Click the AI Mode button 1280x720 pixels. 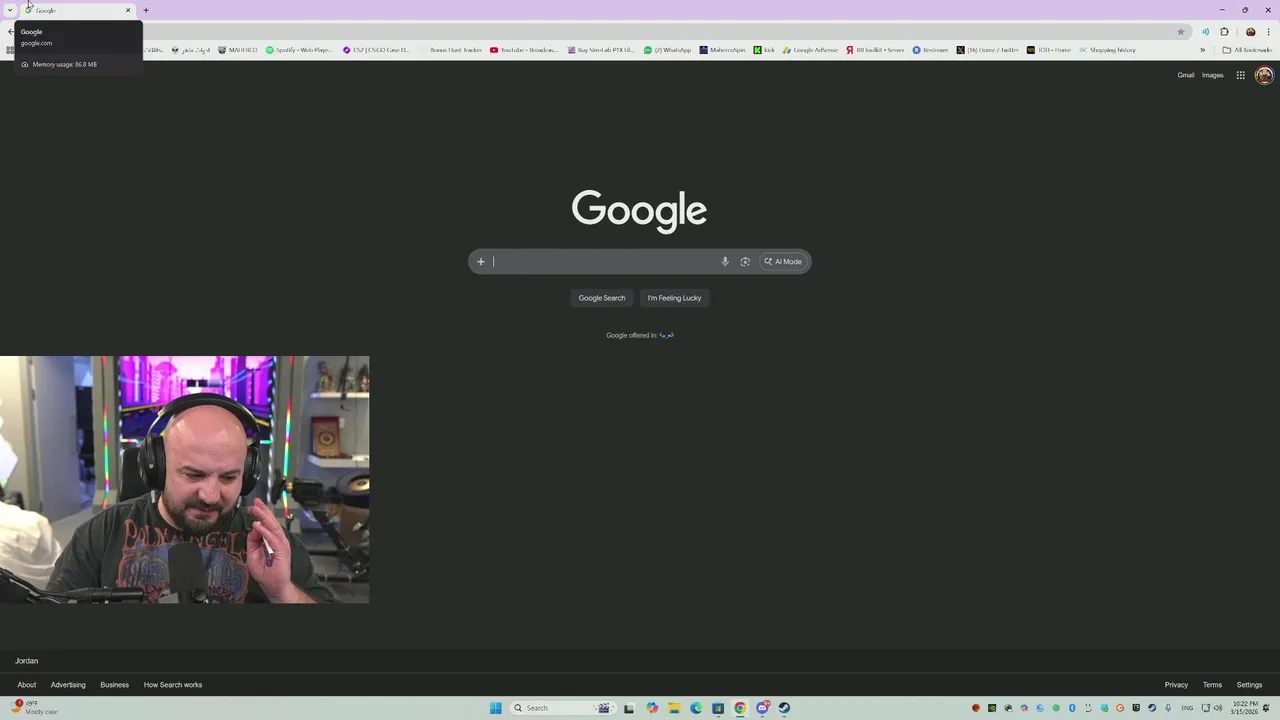coord(783,262)
